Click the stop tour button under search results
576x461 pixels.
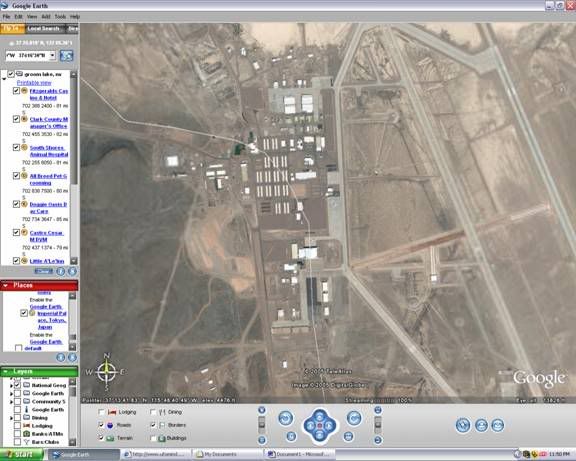pos(73,271)
